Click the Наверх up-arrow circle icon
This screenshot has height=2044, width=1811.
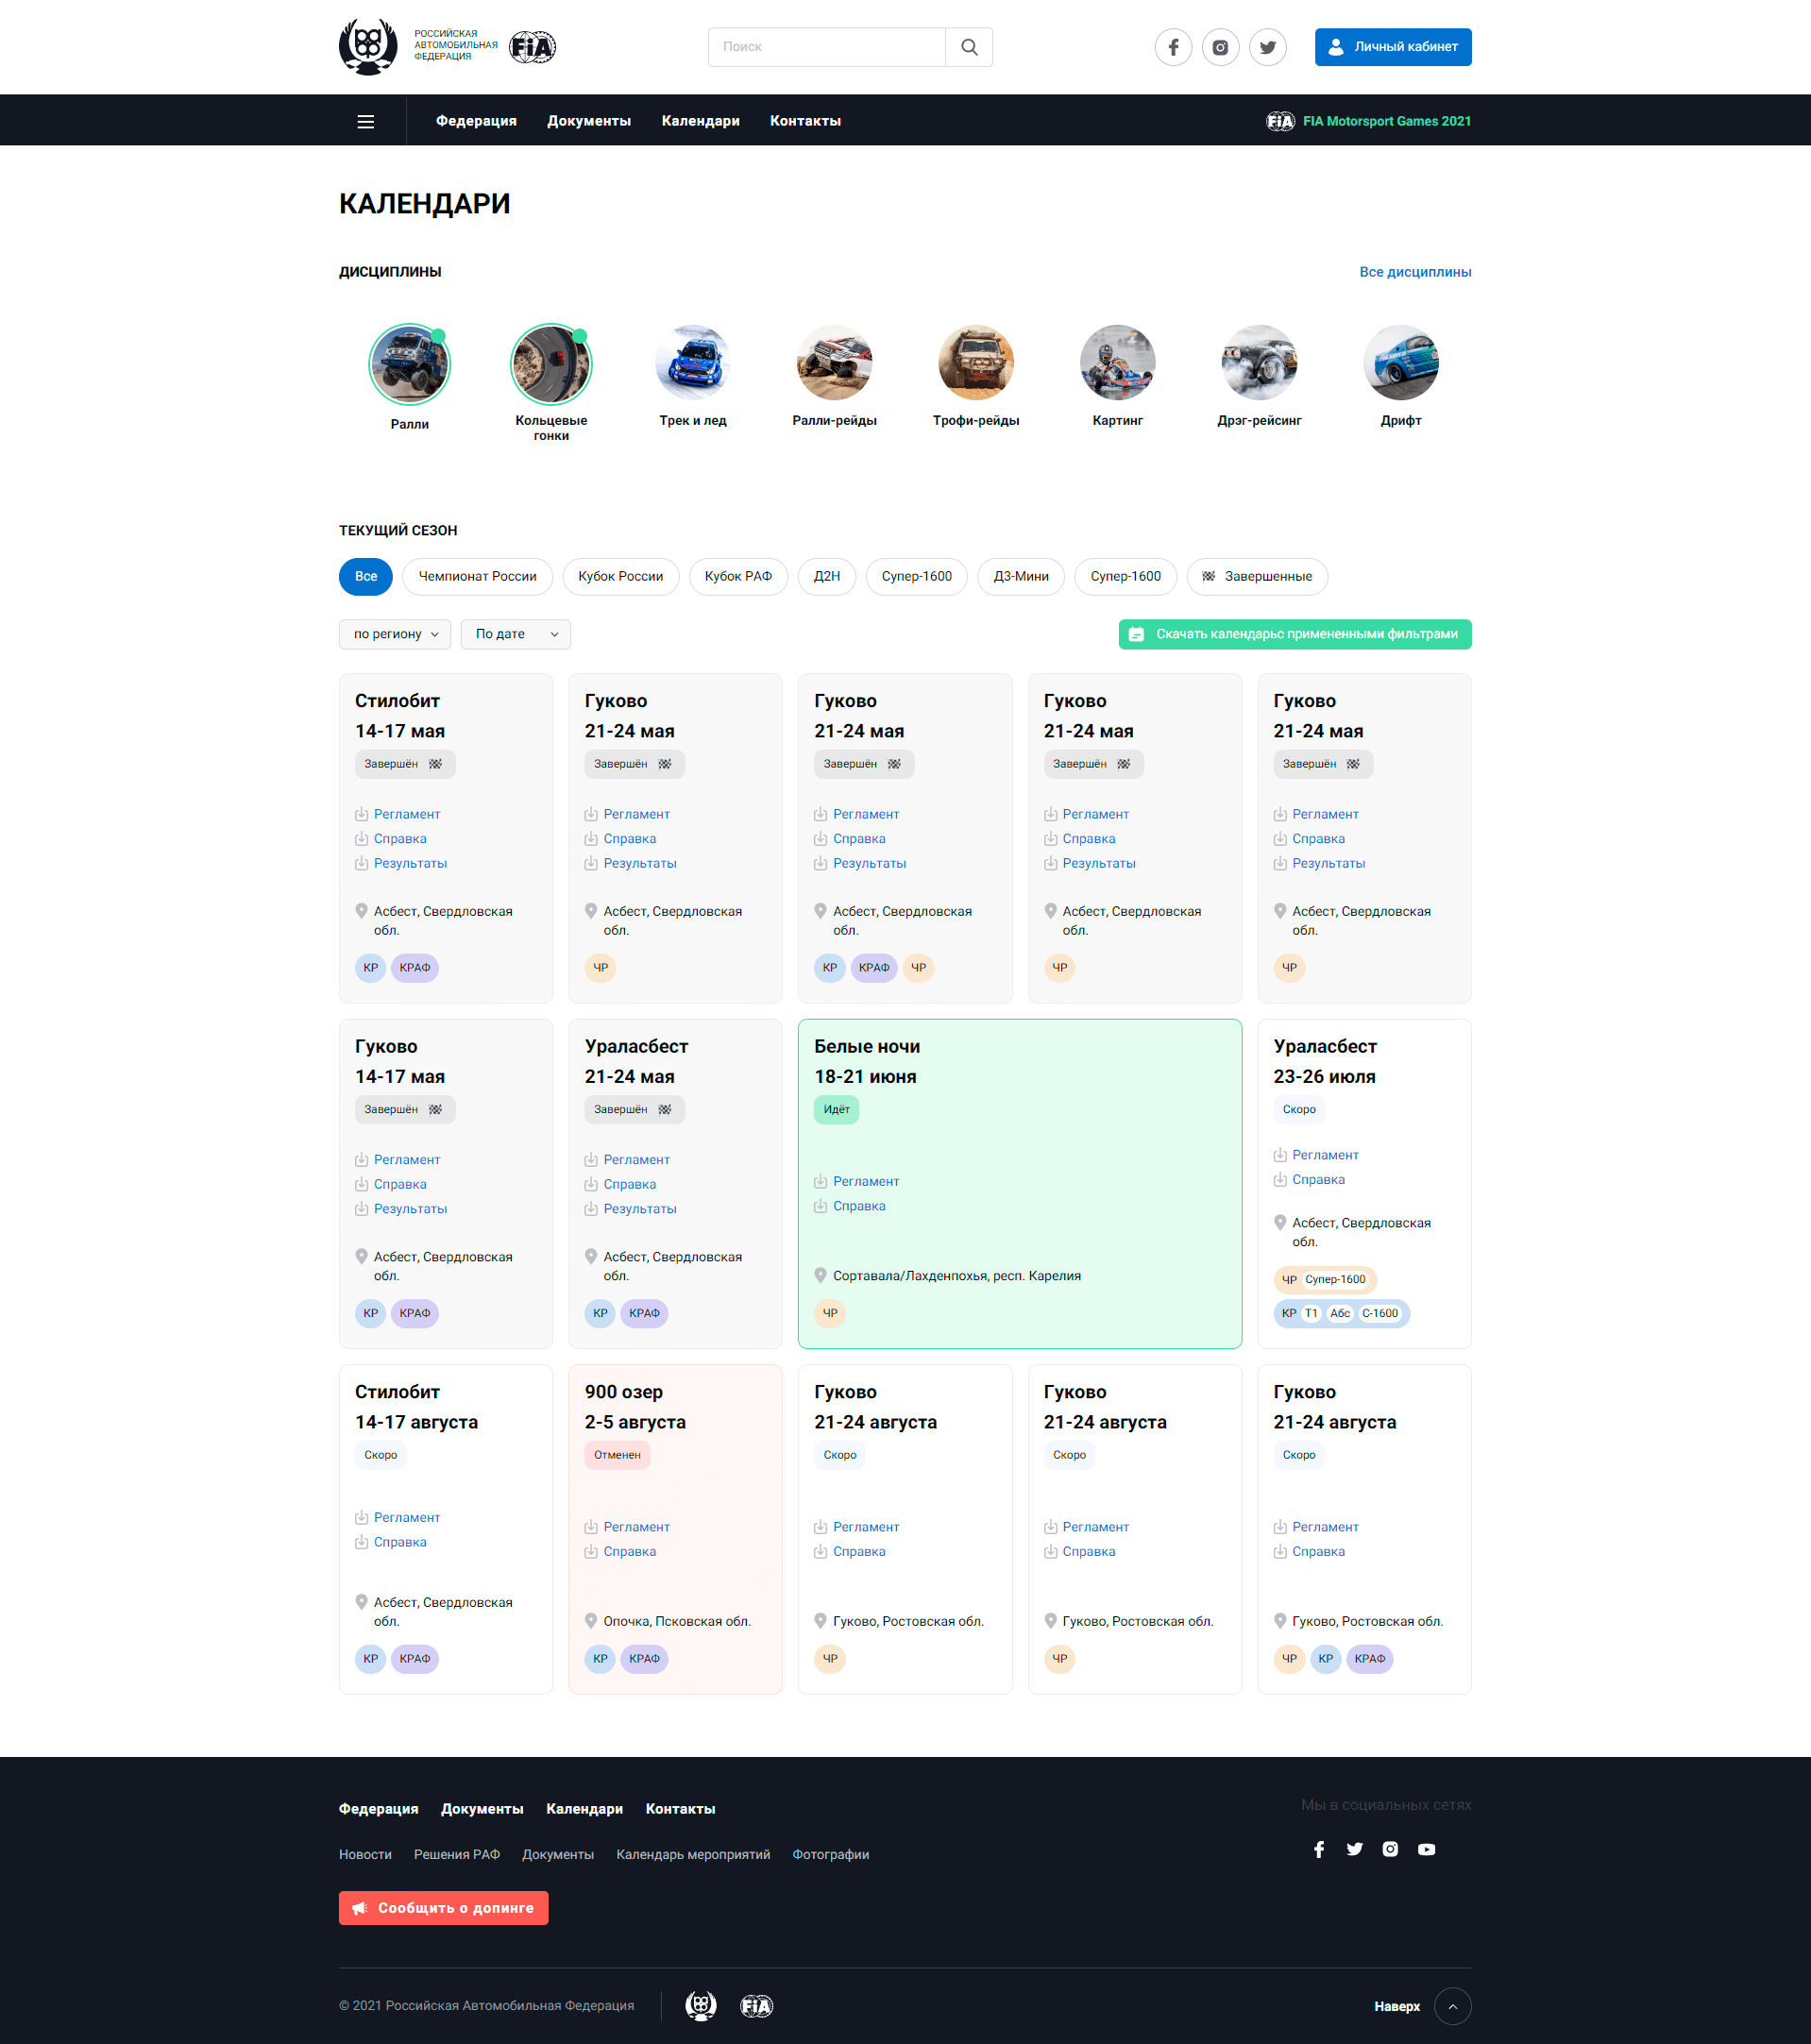[1453, 2006]
